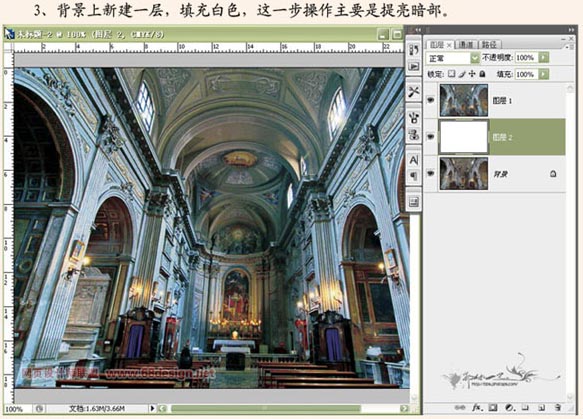The width and height of the screenshot is (583, 419).
Task: Open the blend mode dropdown showing 正常
Action: point(452,58)
